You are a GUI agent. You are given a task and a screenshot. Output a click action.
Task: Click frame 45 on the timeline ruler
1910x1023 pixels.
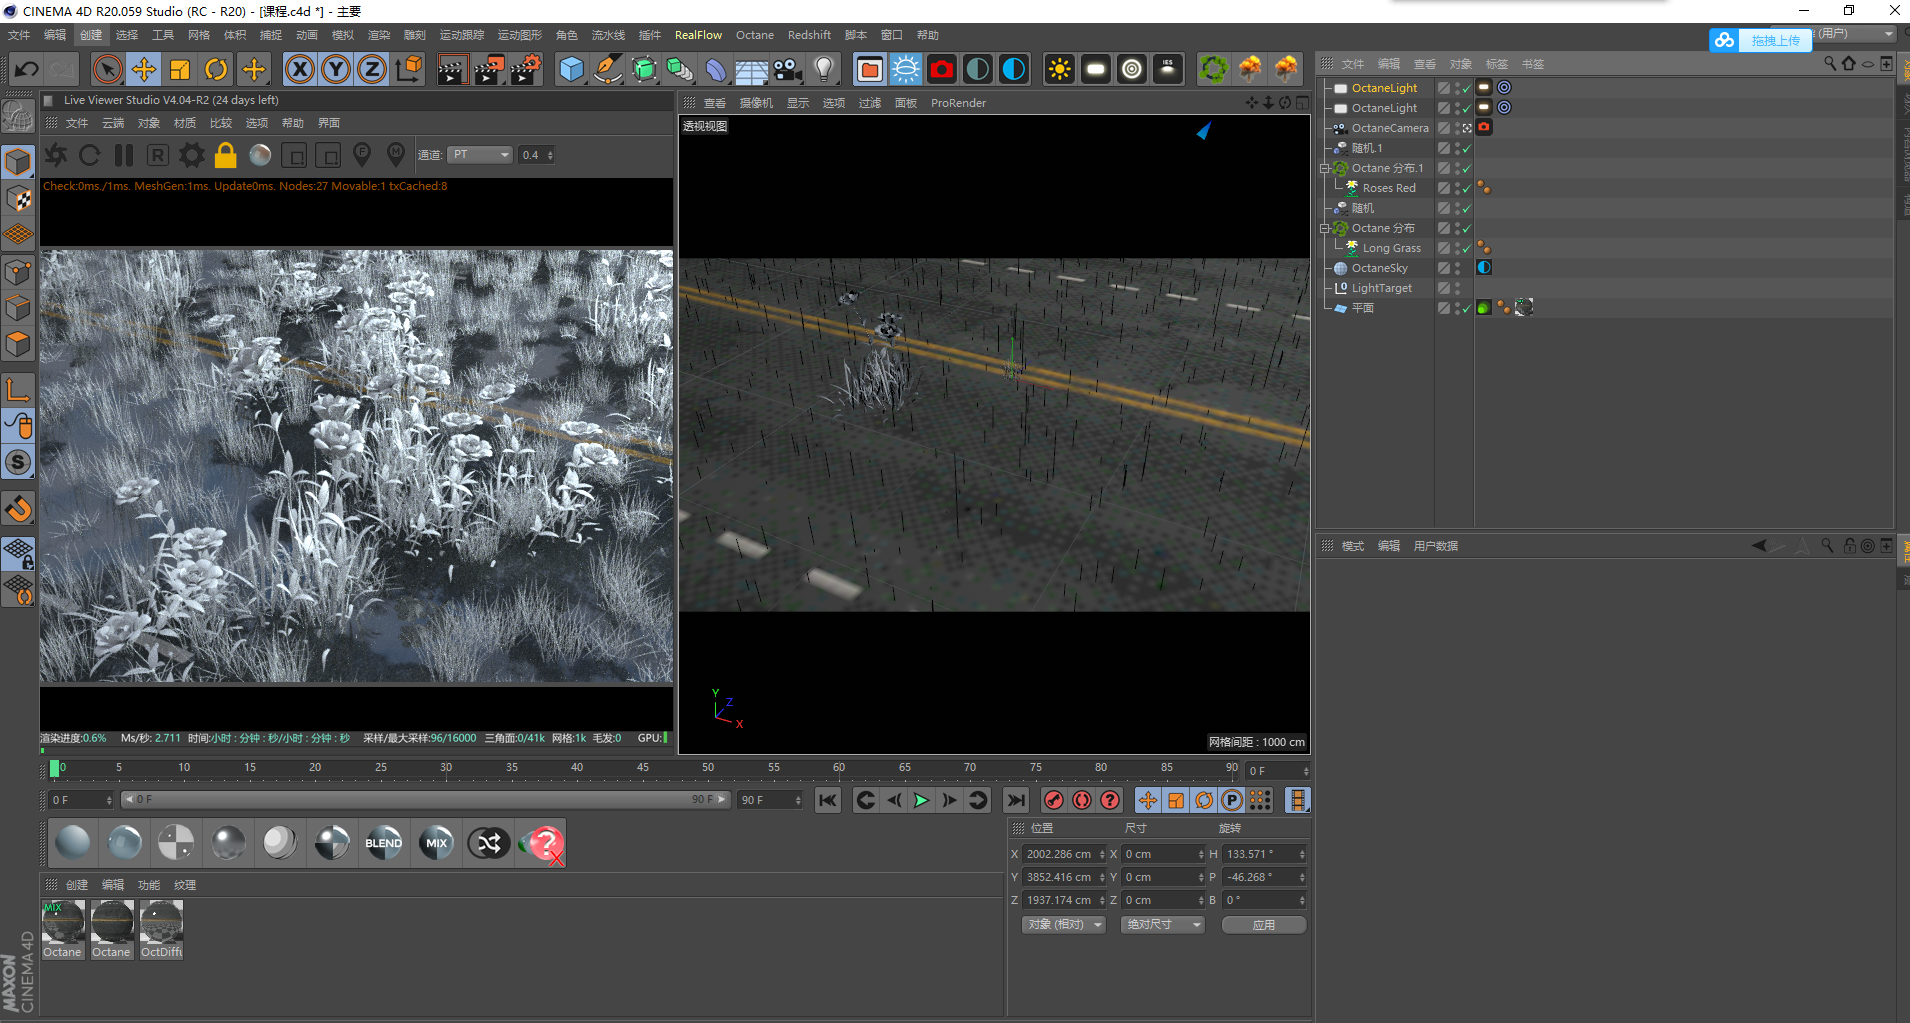(x=643, y=768)
